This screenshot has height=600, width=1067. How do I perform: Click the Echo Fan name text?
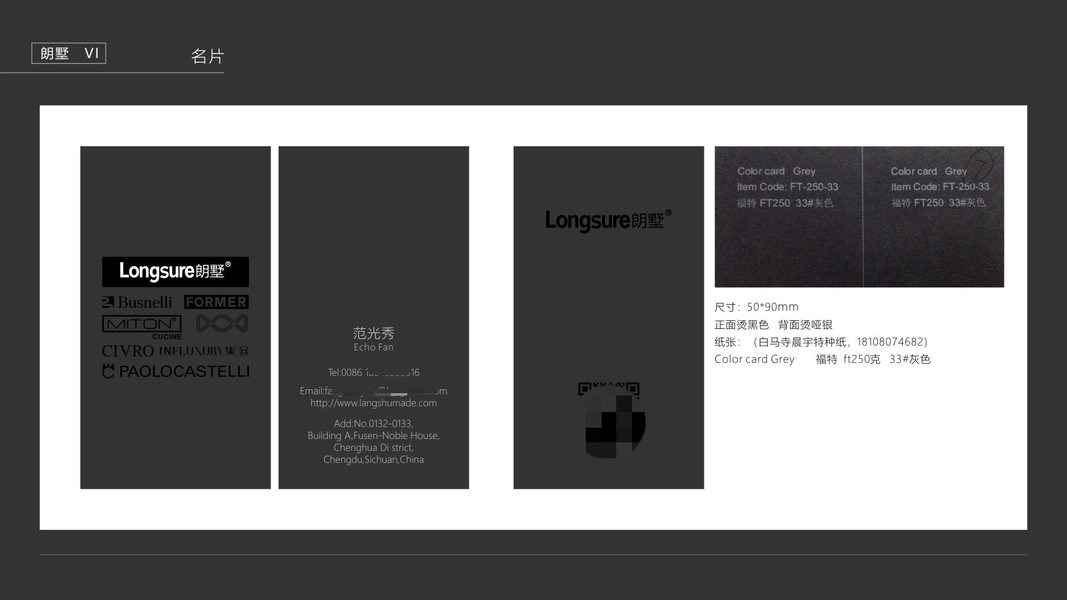pyautogui.click(x=374, y=347)
